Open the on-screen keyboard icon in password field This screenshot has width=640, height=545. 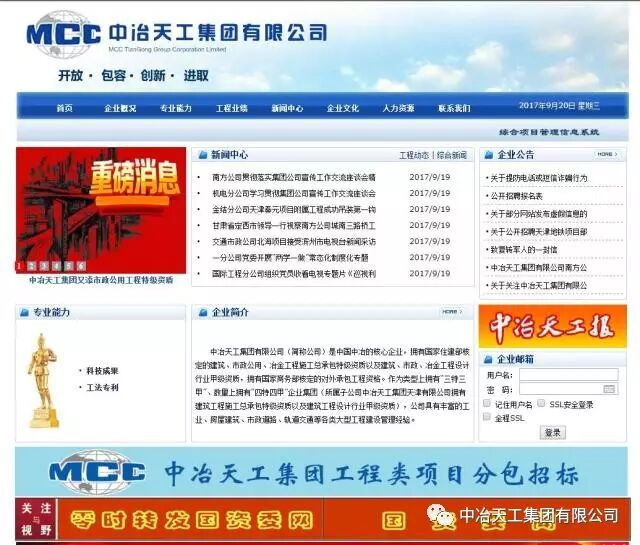pyautogui.click(x=609, y=389)
